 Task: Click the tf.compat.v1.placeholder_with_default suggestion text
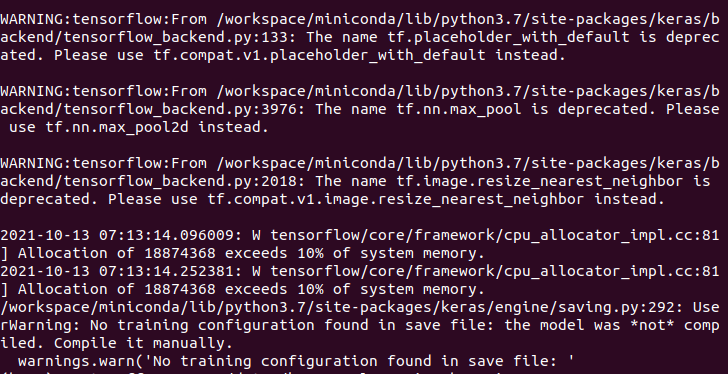pyautogui.click(x=320, y=56)
